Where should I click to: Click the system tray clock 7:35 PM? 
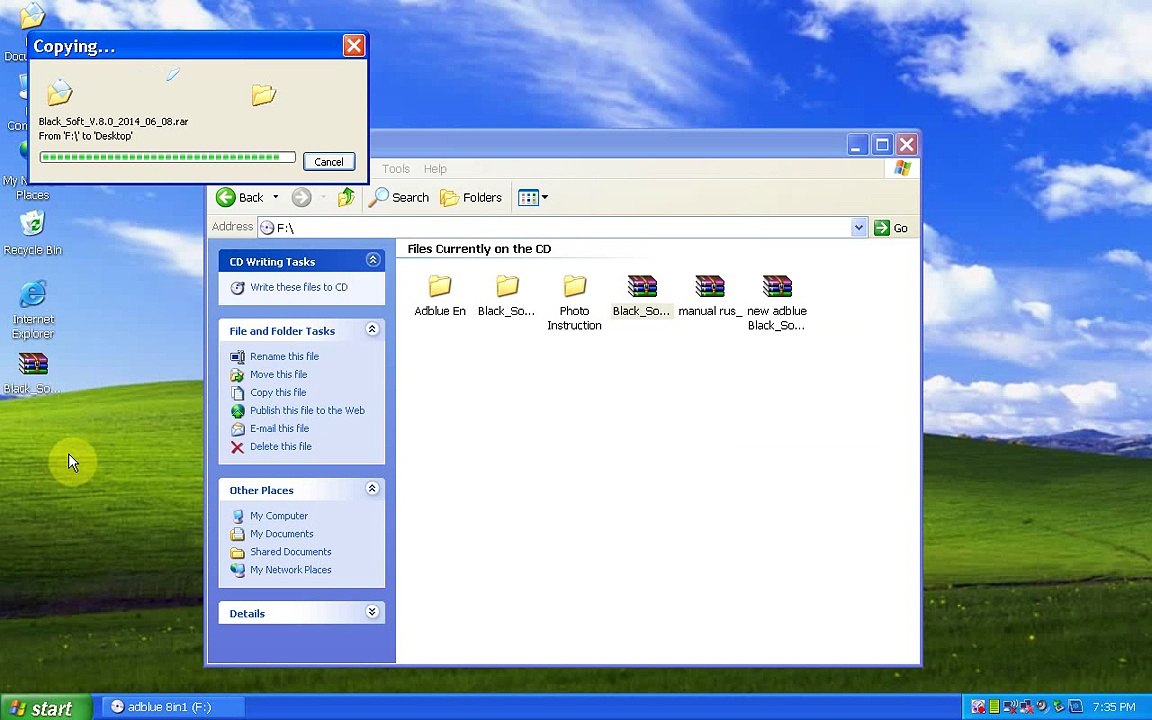coord(1114,707)
